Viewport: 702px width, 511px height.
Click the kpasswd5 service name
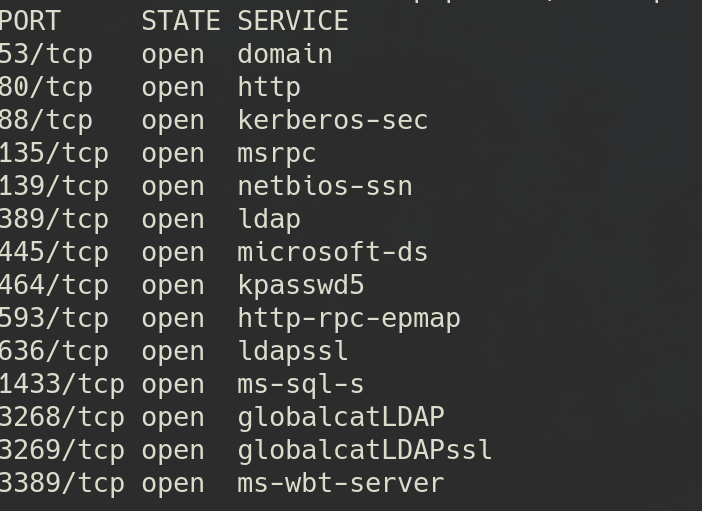[x=301, y=285]
